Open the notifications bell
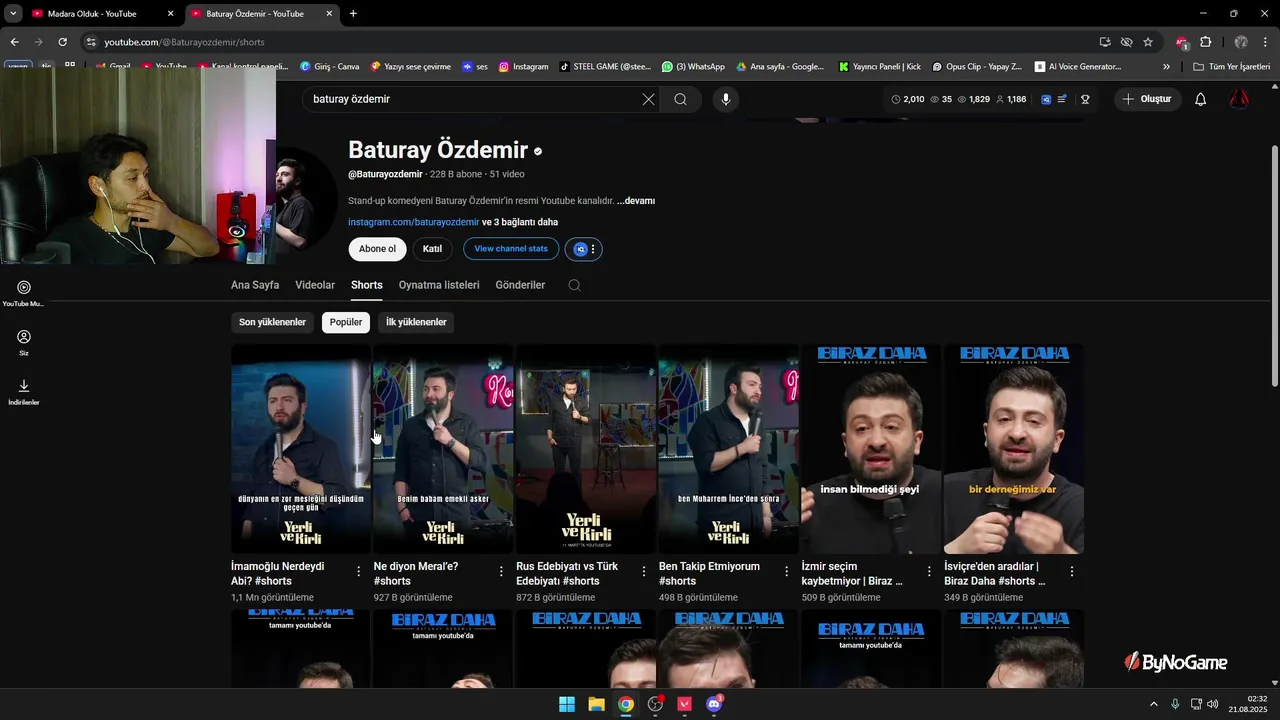This screenshot has height=720, width=1280. click(x=1200, y=99)
